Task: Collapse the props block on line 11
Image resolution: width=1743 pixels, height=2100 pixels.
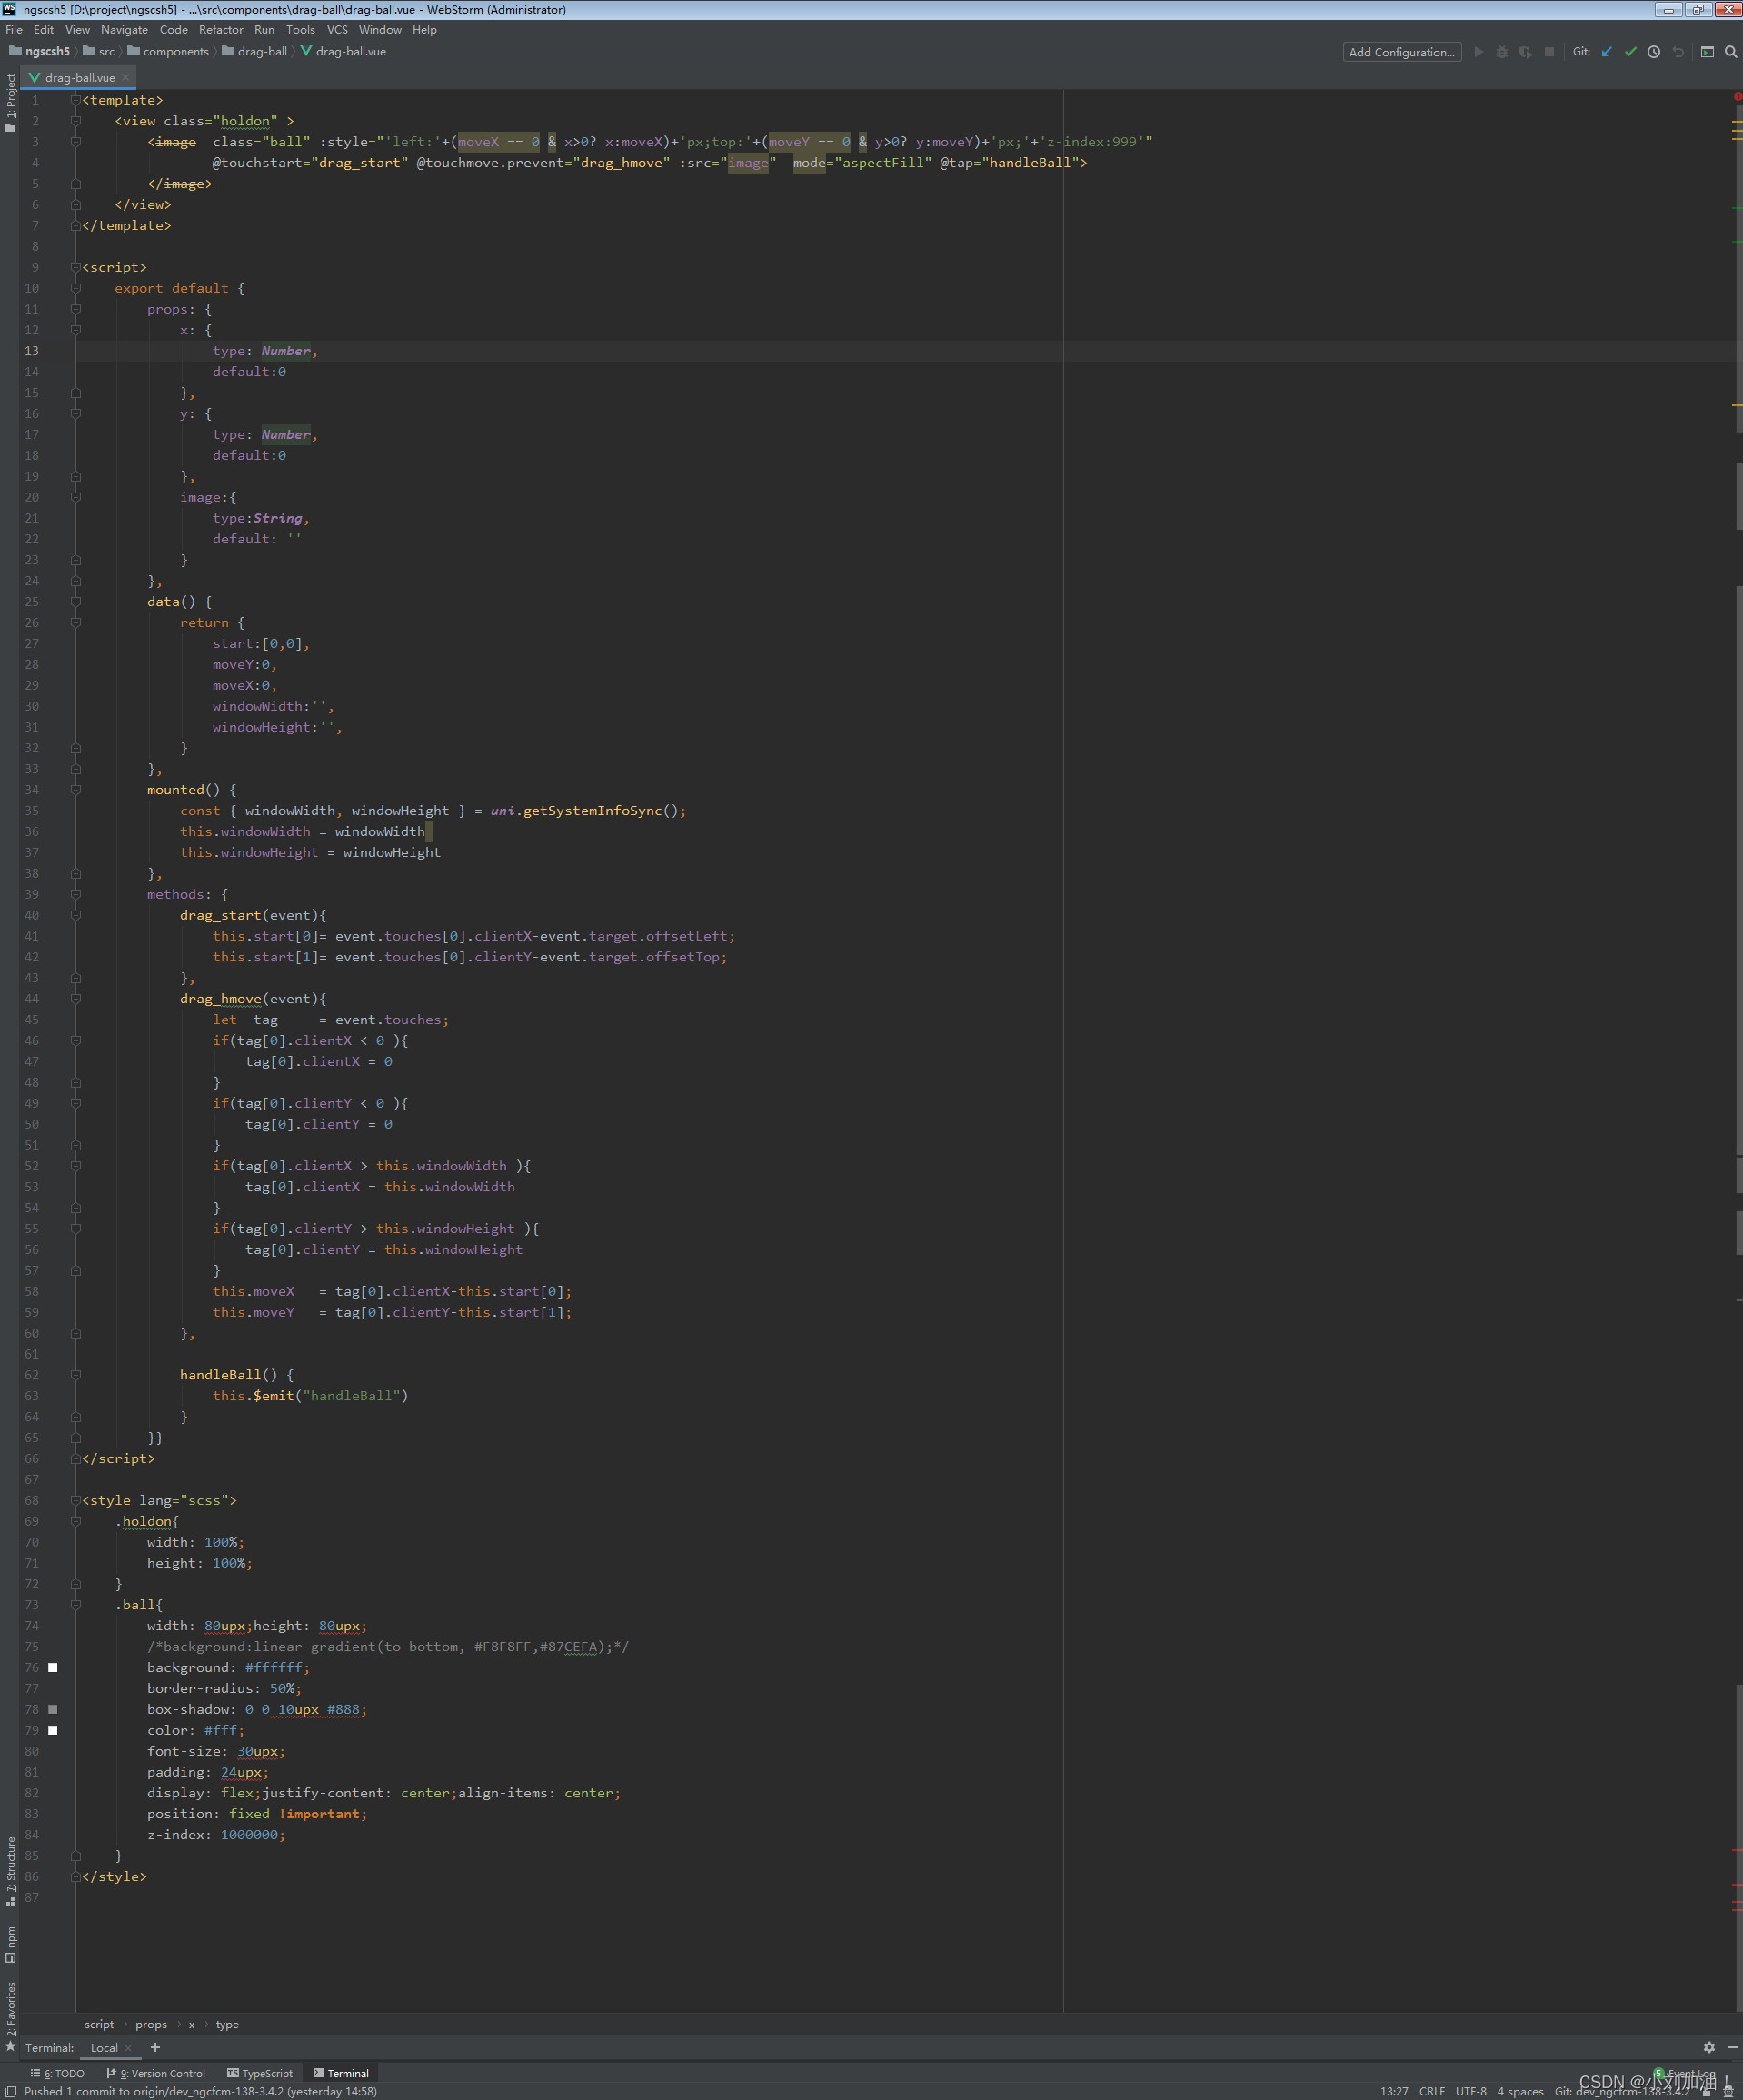Action: click(76, 309)
